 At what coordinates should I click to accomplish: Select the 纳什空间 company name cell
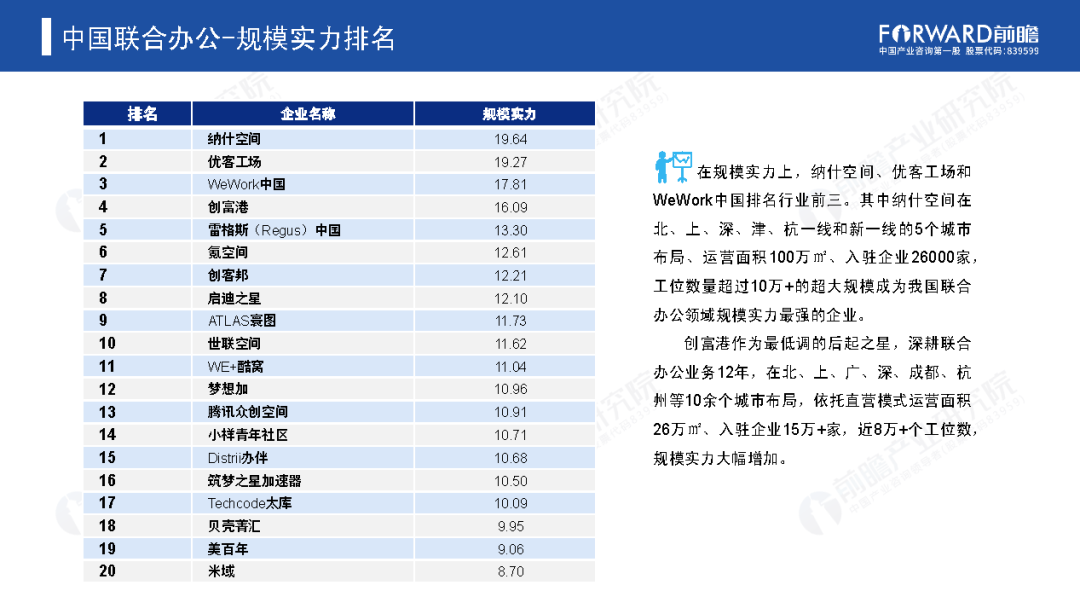coord(233,139)
